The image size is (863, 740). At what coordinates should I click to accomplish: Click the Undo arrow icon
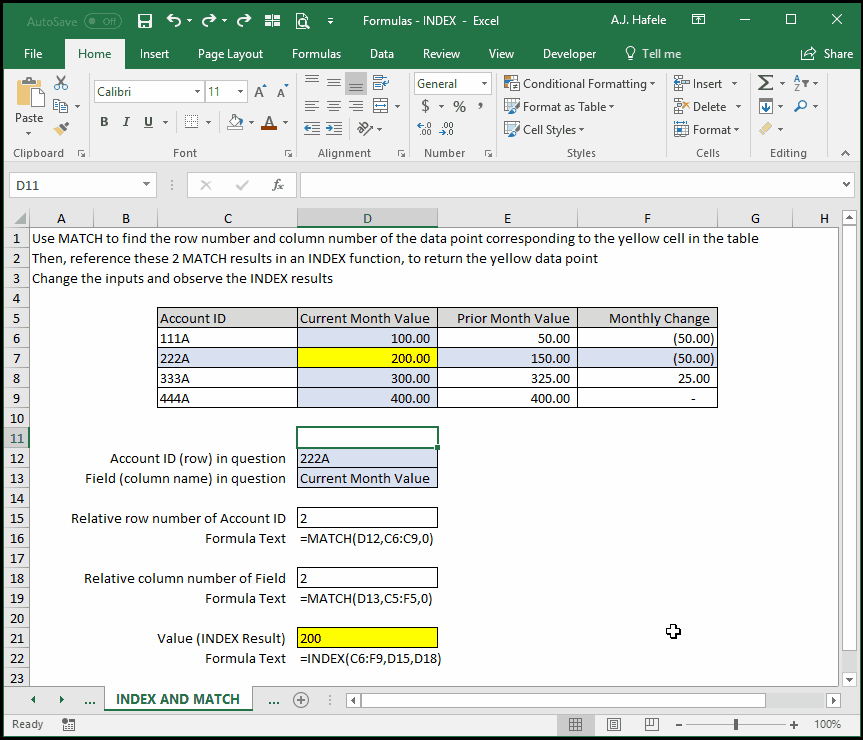pyautogui.click(x=174, y=21)
